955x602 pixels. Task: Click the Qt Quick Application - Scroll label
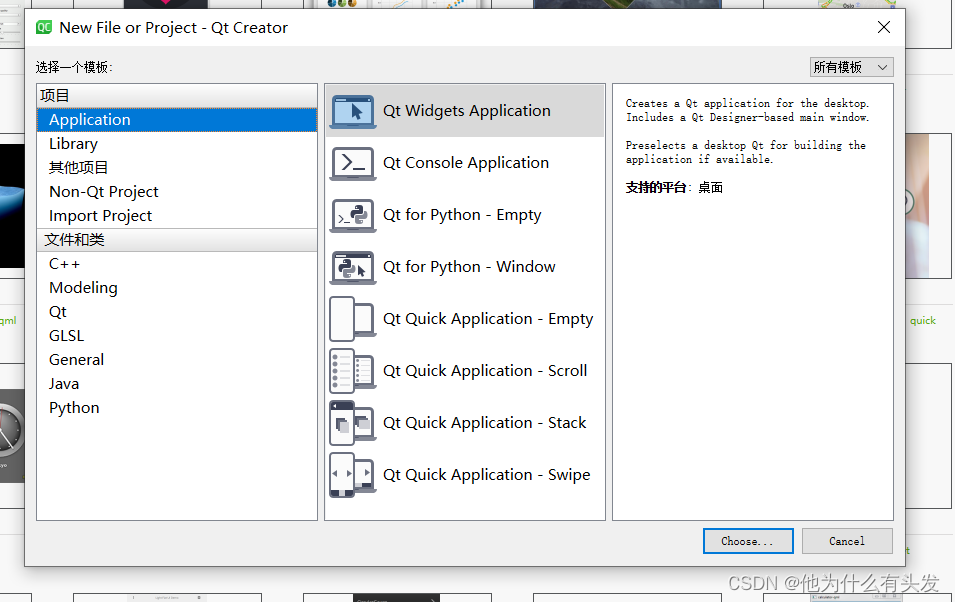pos(485,370)
